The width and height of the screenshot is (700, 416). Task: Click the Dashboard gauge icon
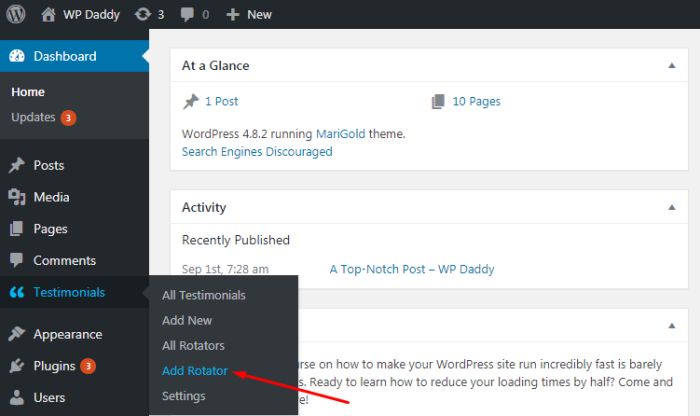pos(17,56)
